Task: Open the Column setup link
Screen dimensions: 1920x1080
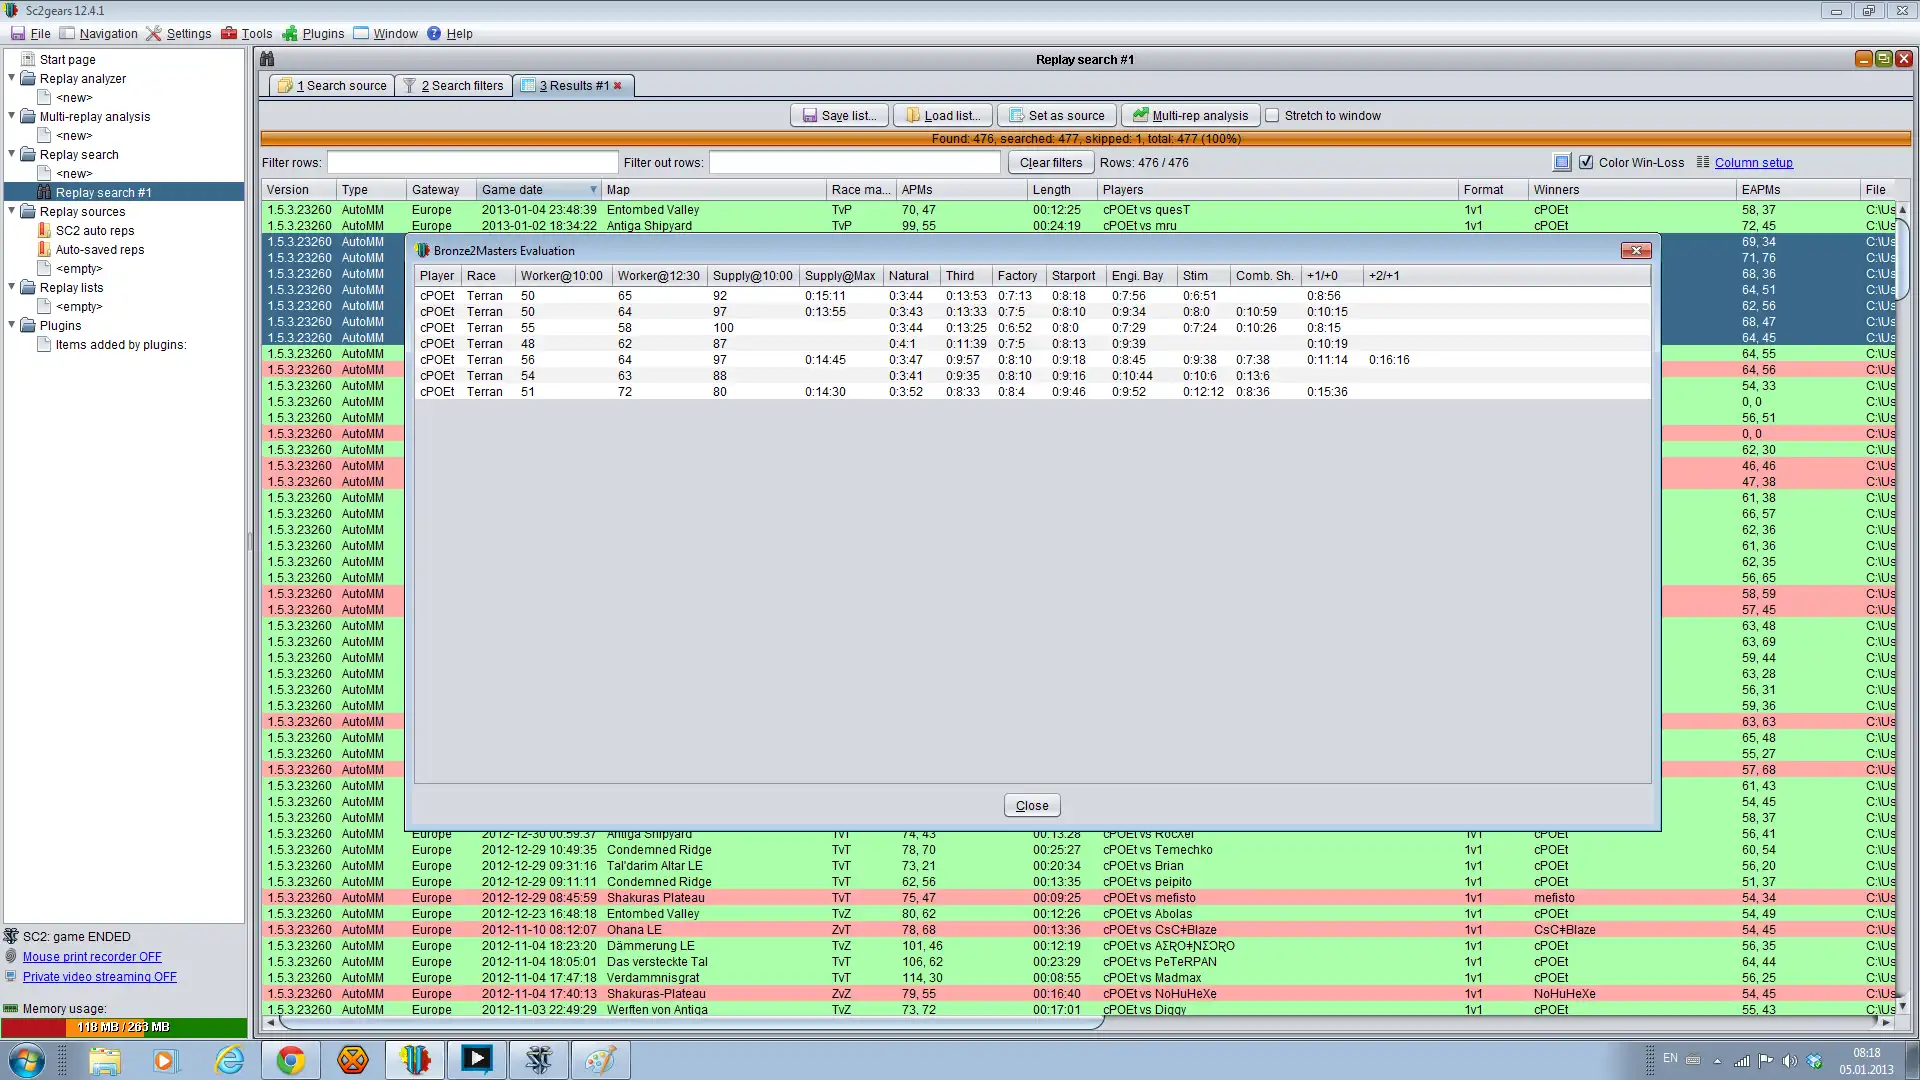Action: (x=1753, y=163)
